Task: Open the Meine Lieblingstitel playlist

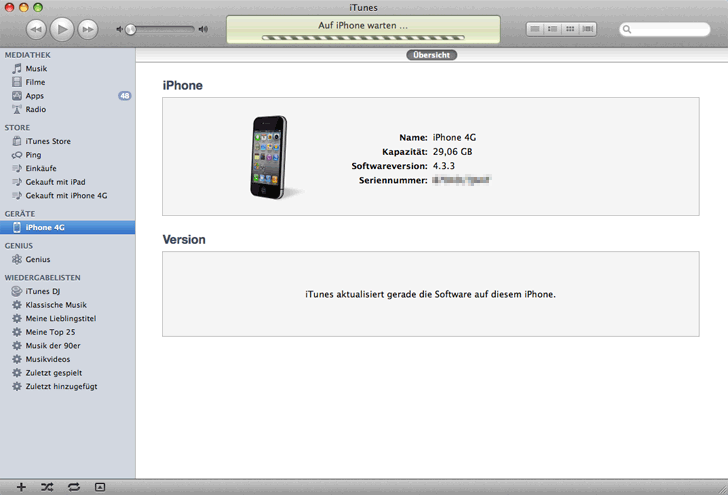Action: coord(68,319)
